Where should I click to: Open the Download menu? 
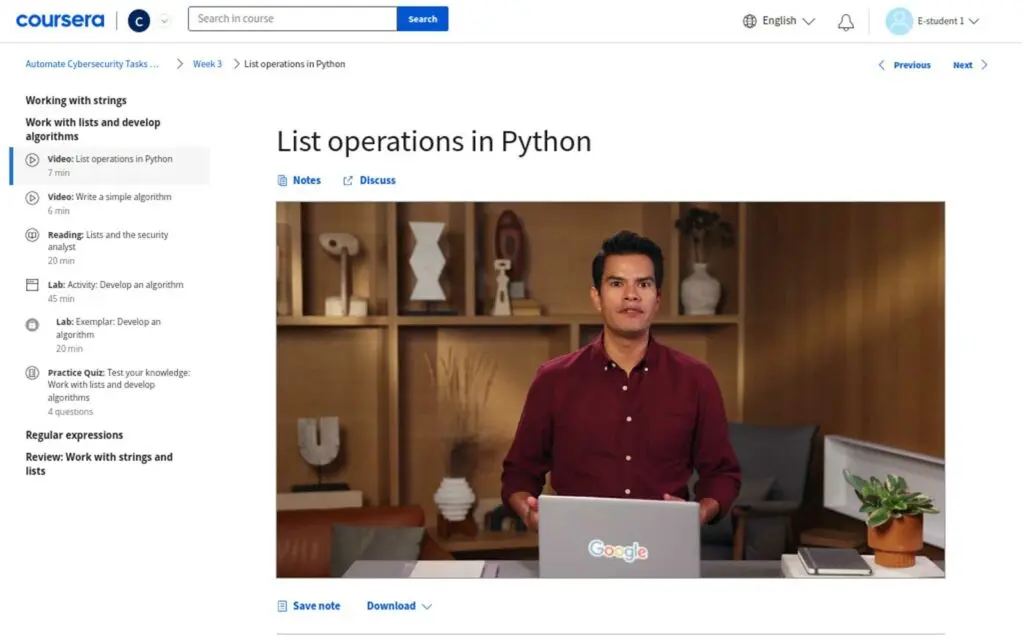coord(391,606)
